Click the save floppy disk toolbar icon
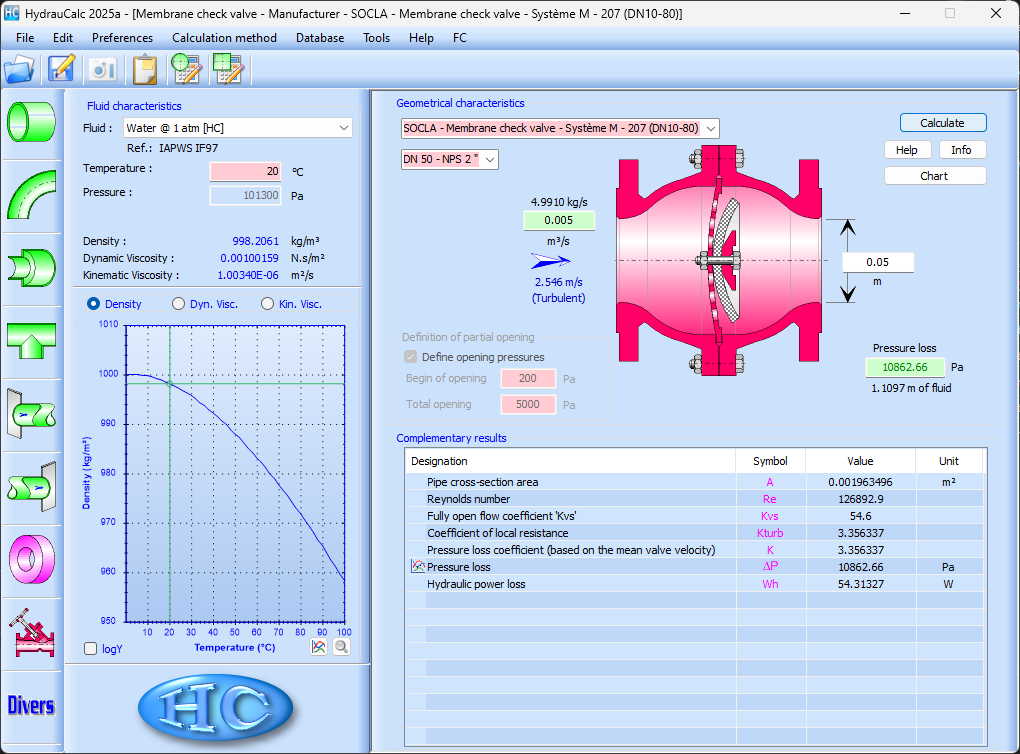The height and width of the screenshot is (754, 1020). click(62, 69)
